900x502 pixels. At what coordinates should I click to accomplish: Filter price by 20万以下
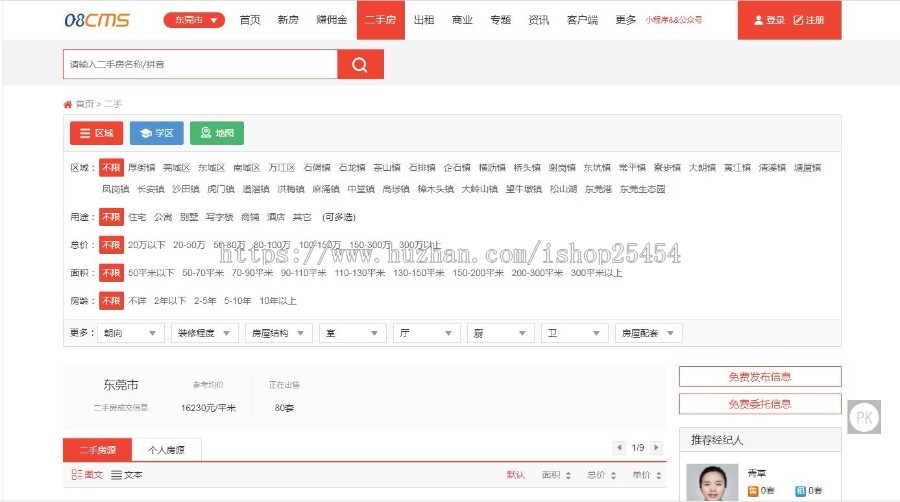146,245
